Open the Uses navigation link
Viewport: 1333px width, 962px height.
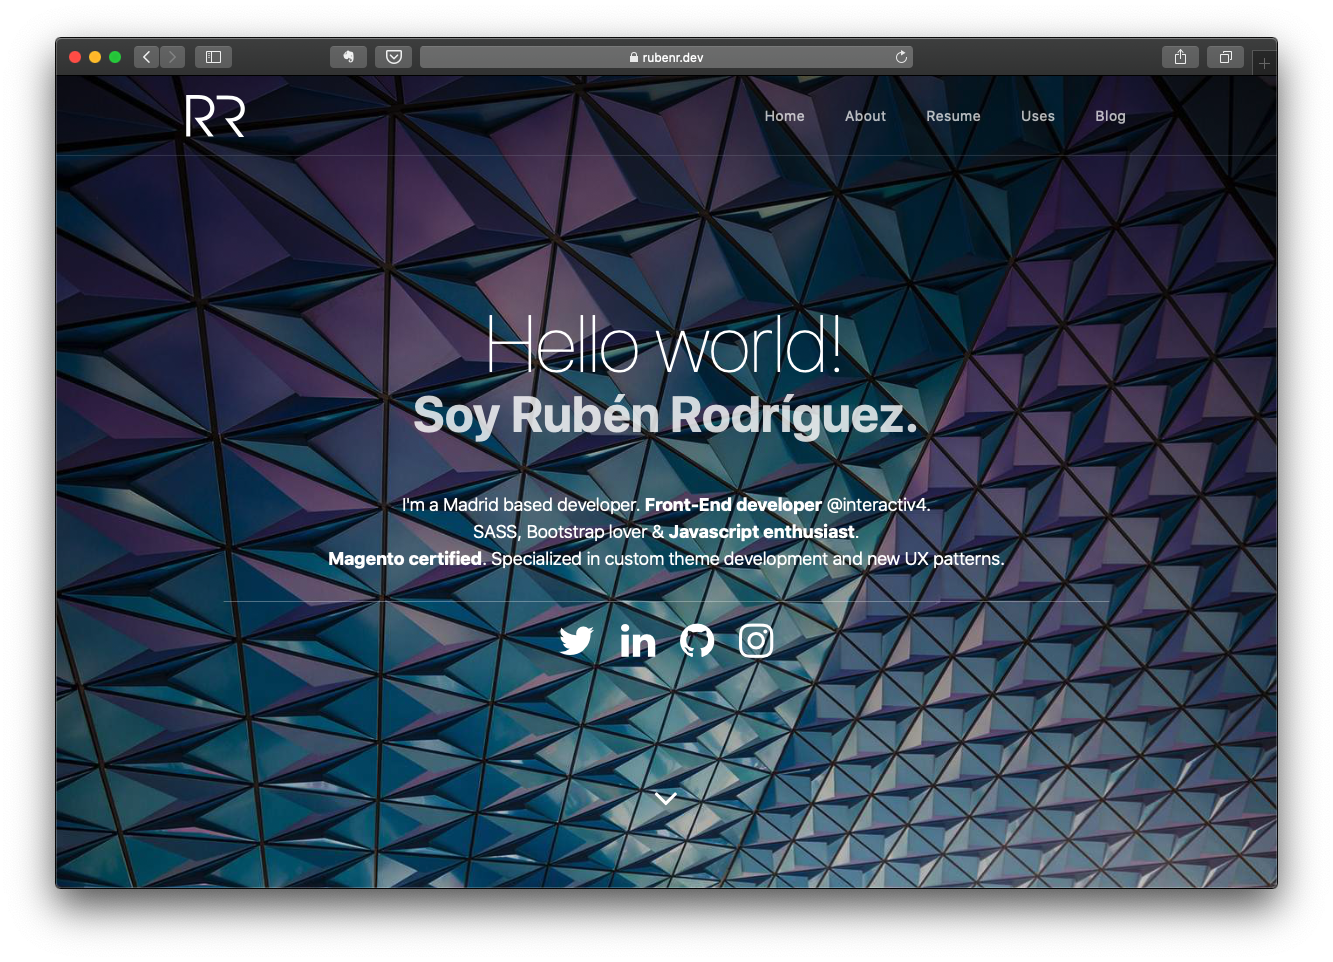1038,116
